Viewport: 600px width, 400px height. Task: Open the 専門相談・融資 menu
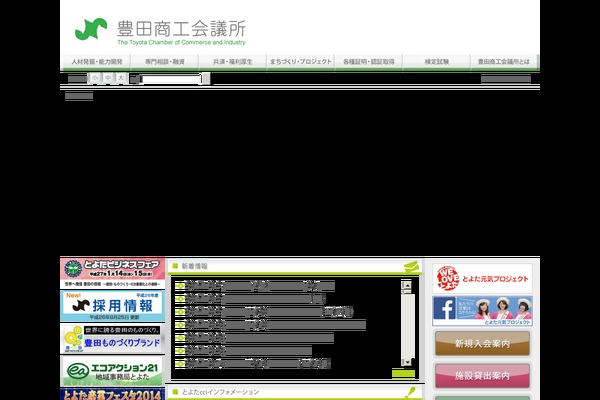pos(165,62)
